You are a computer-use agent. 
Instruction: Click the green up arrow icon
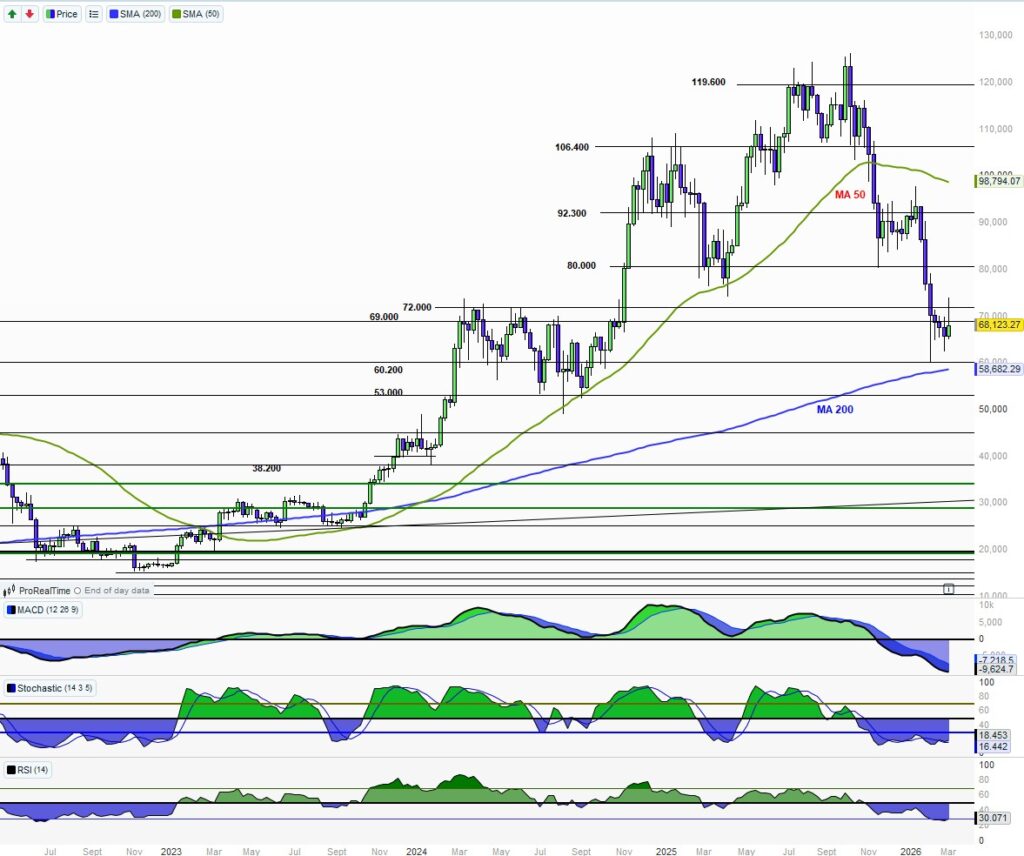12,14
